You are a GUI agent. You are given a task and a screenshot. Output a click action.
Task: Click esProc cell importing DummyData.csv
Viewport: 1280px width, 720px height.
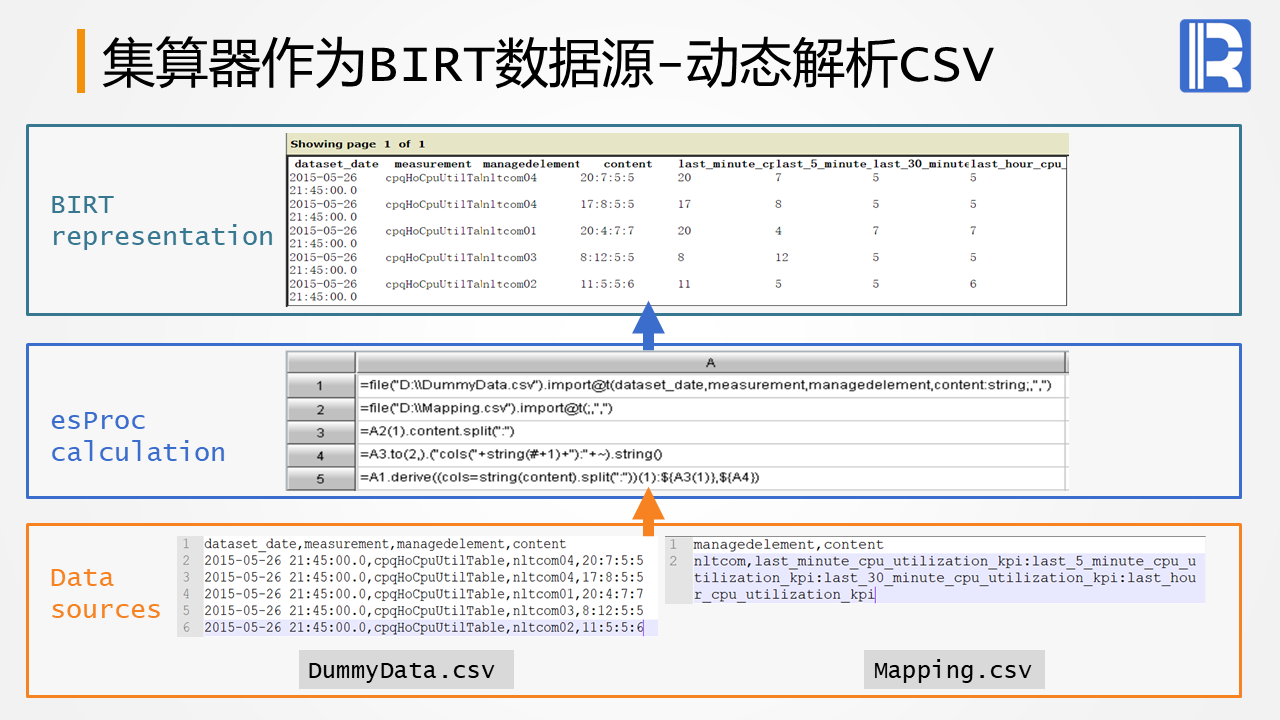tap(711, 386)
